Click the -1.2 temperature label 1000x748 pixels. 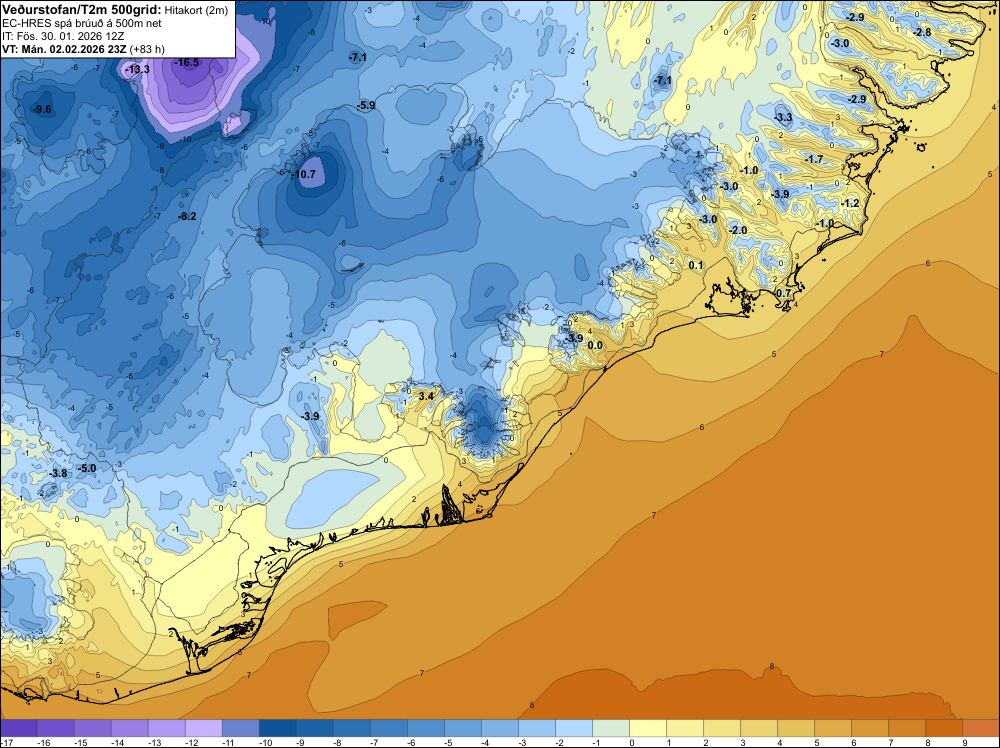pos(850,203)
